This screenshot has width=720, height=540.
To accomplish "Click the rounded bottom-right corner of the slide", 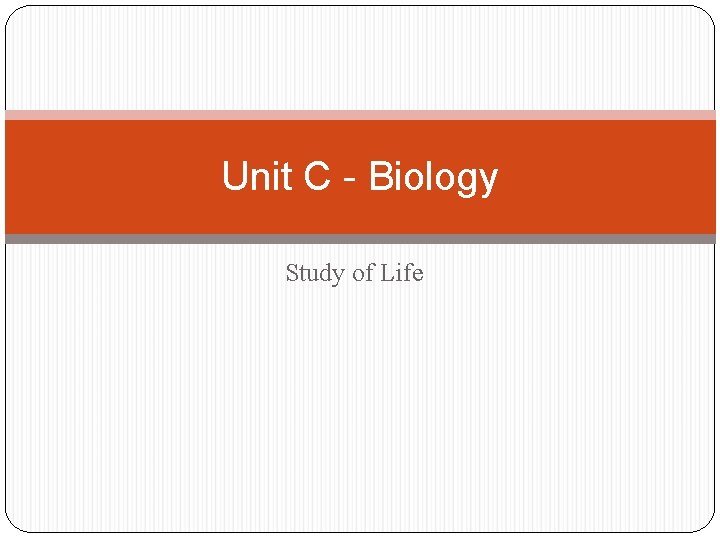I will pyautogui.click(x=706, y=523).
